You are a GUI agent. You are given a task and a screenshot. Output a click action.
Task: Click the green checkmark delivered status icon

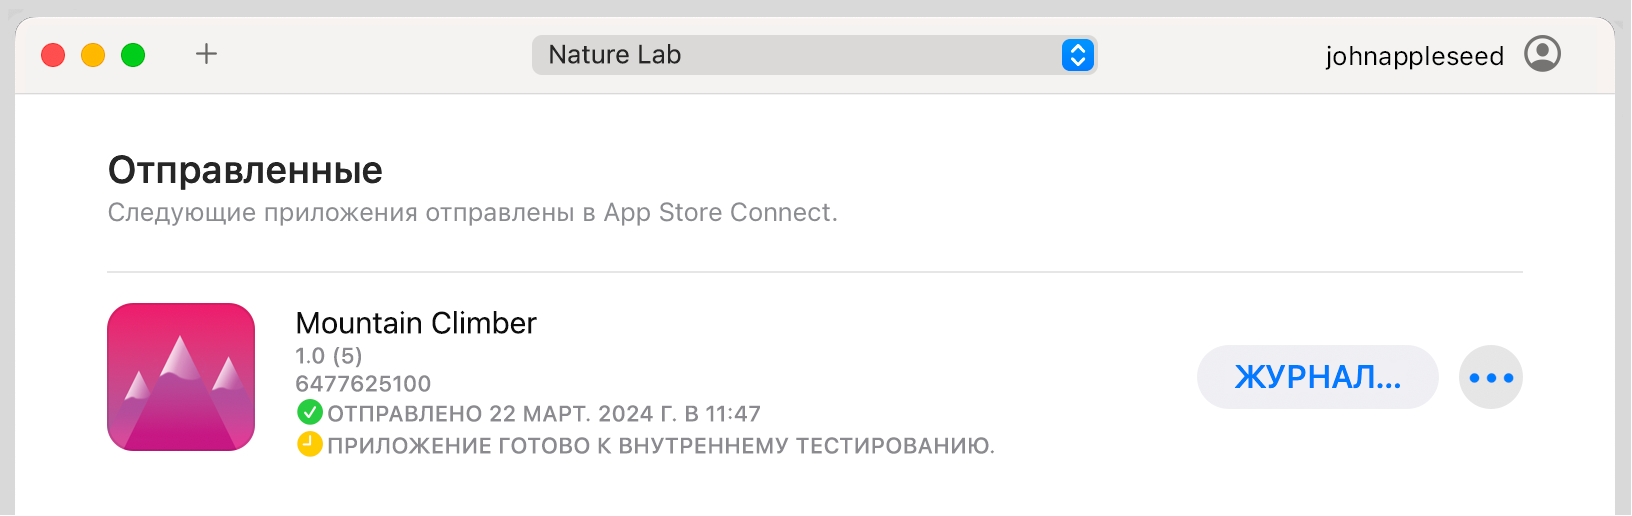click(x=310, y=412)
